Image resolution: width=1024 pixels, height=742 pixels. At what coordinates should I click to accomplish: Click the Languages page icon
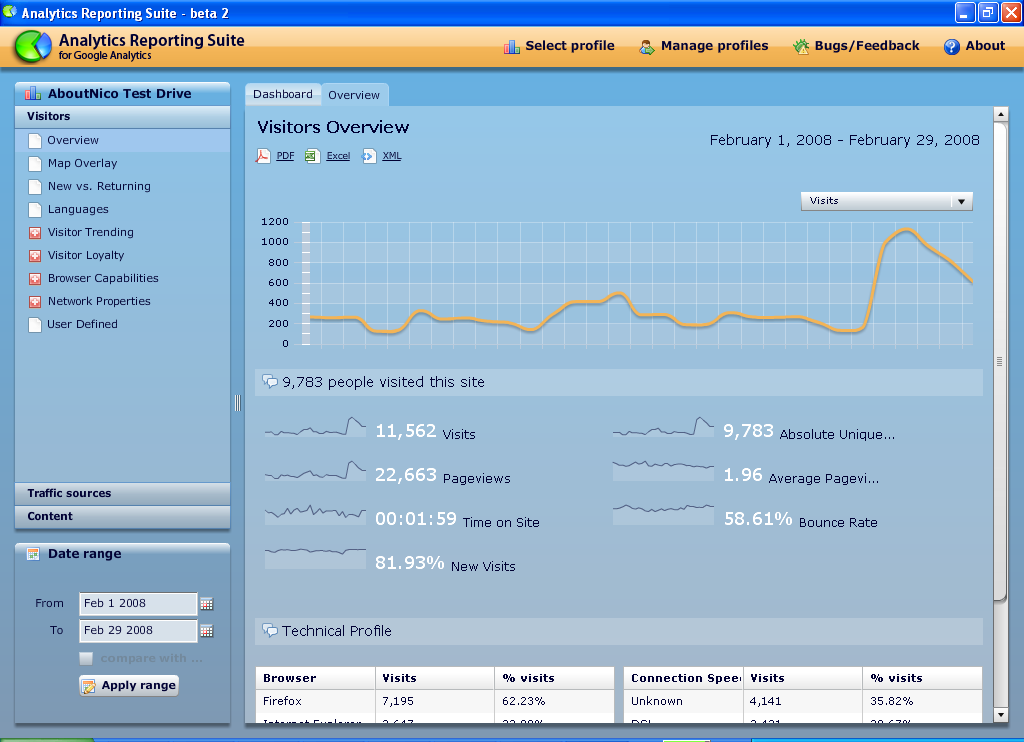35,210
